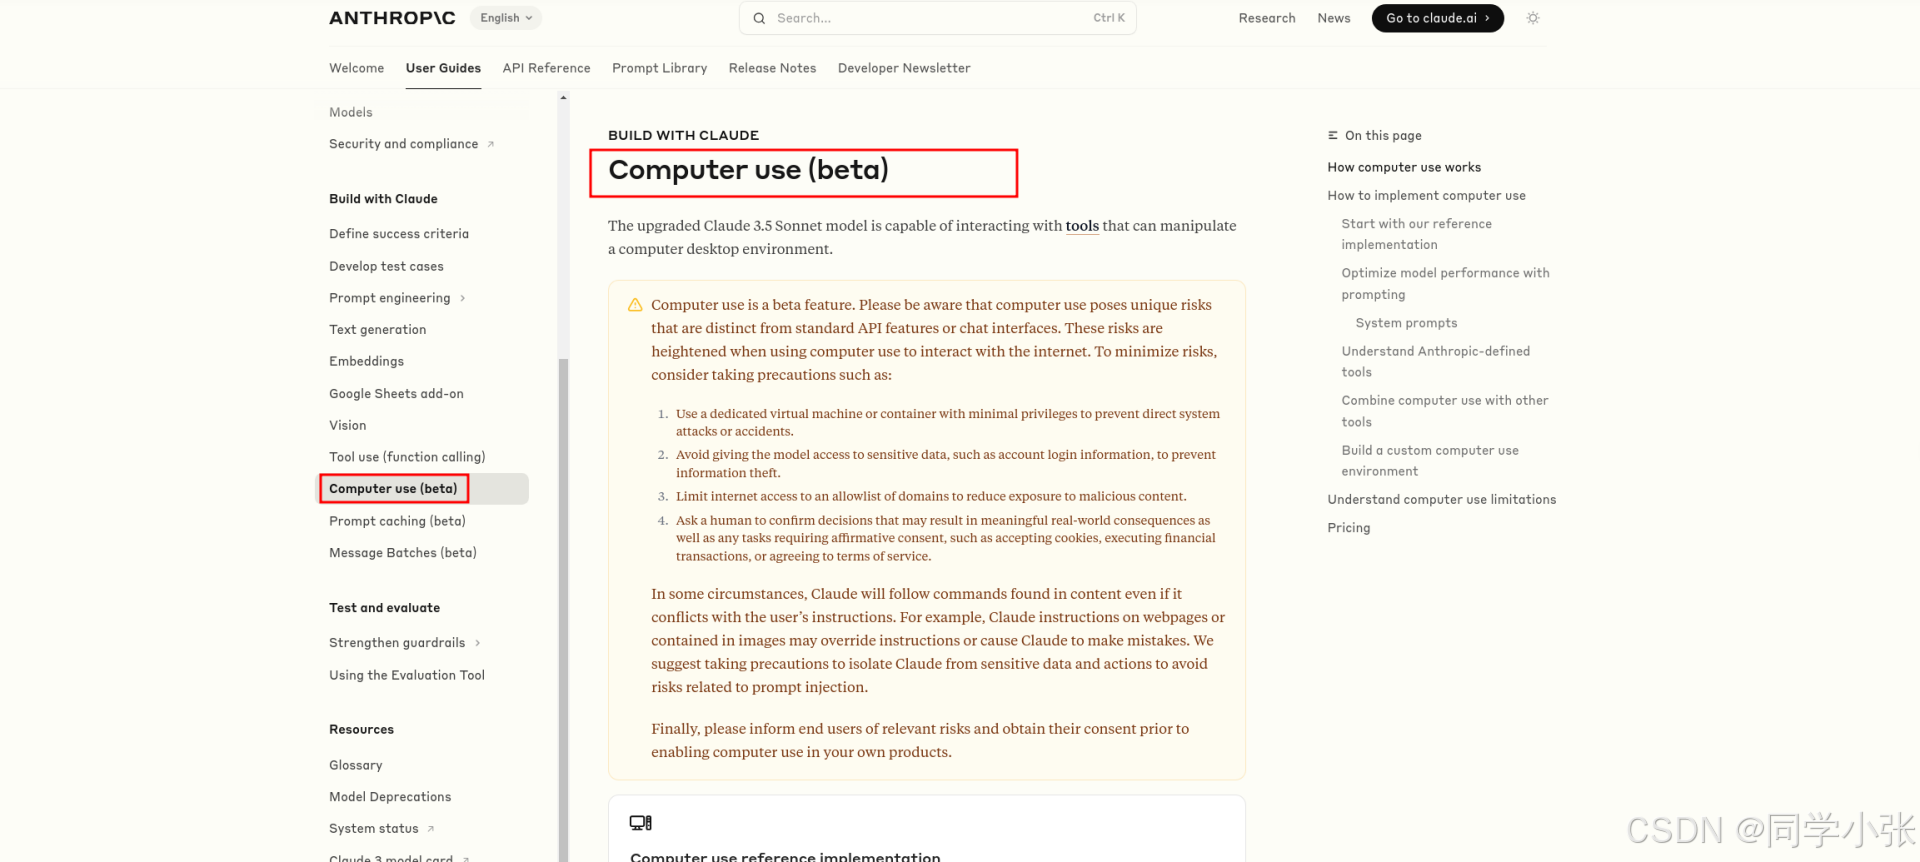Image resolution: width=1920 pixels, height=862 pixels.
Task: Expand the Strengthen guardrails chevron
Action: click(477, 643)
